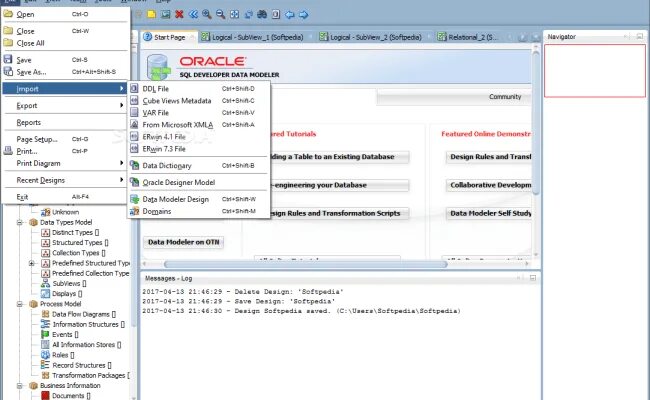Open Design Rules and Transformation Scripts tutorial
This screenshot has height=400, width=650.
tap(339, 213)
